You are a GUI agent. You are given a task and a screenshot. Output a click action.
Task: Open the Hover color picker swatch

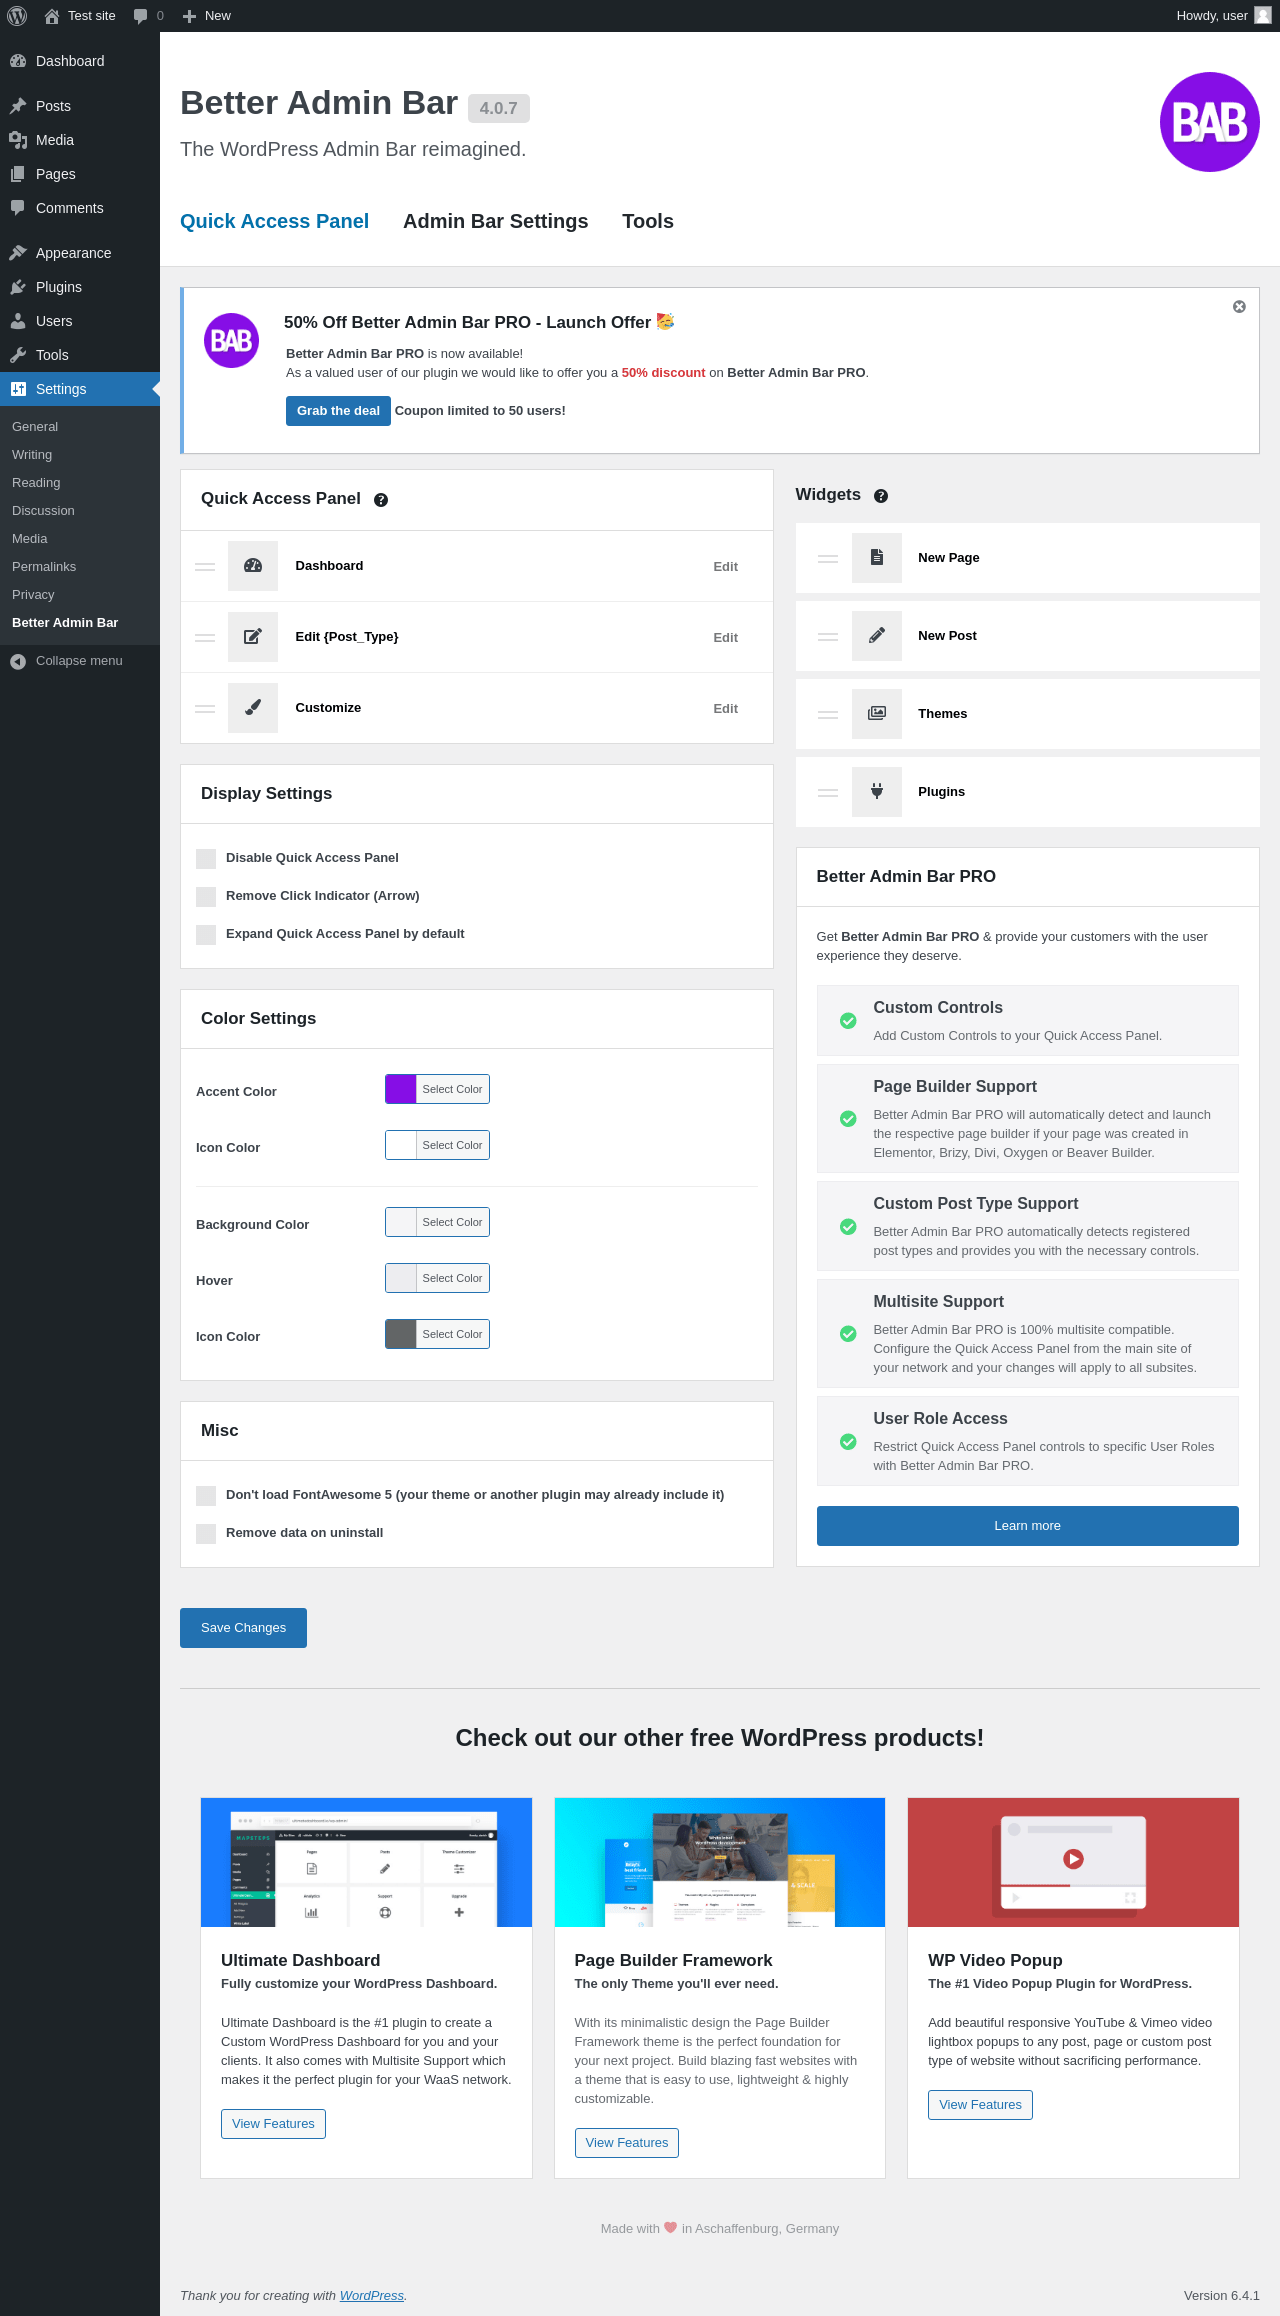(401, 1278)
